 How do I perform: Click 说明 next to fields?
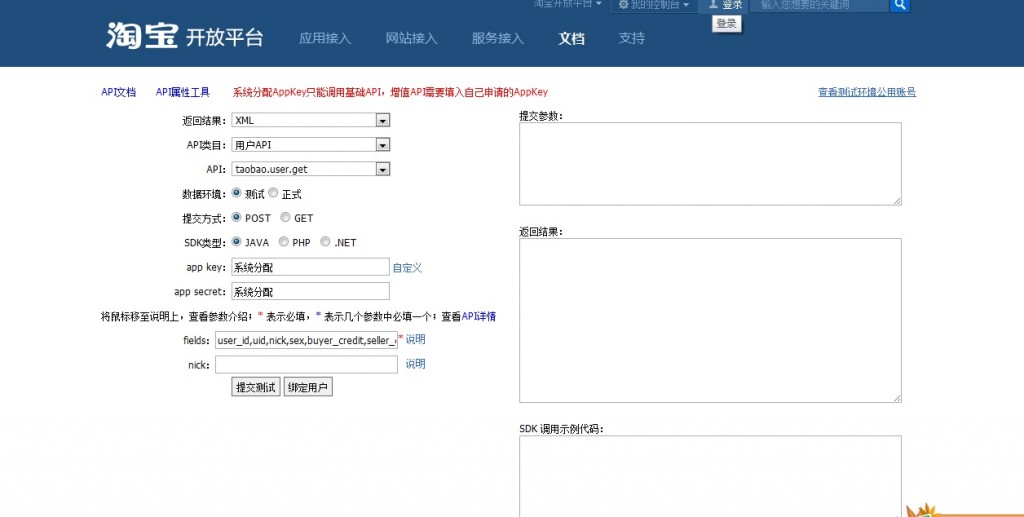click(x=415, y=339)
